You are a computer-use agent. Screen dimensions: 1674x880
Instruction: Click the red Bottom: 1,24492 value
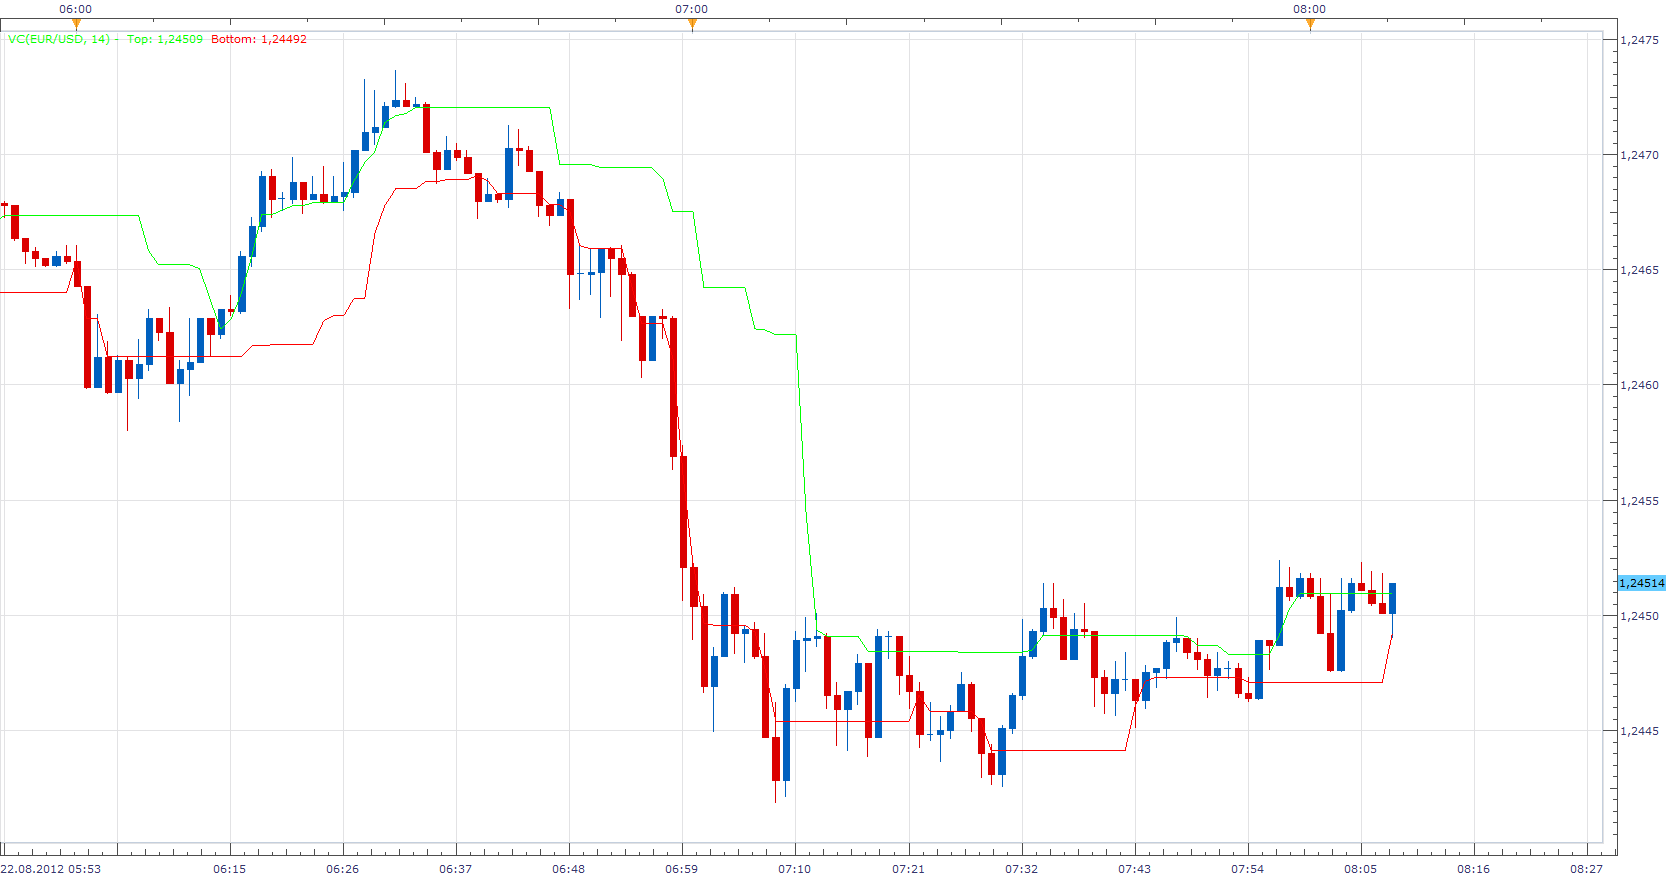pyautogui.click(x=259, y=39)
